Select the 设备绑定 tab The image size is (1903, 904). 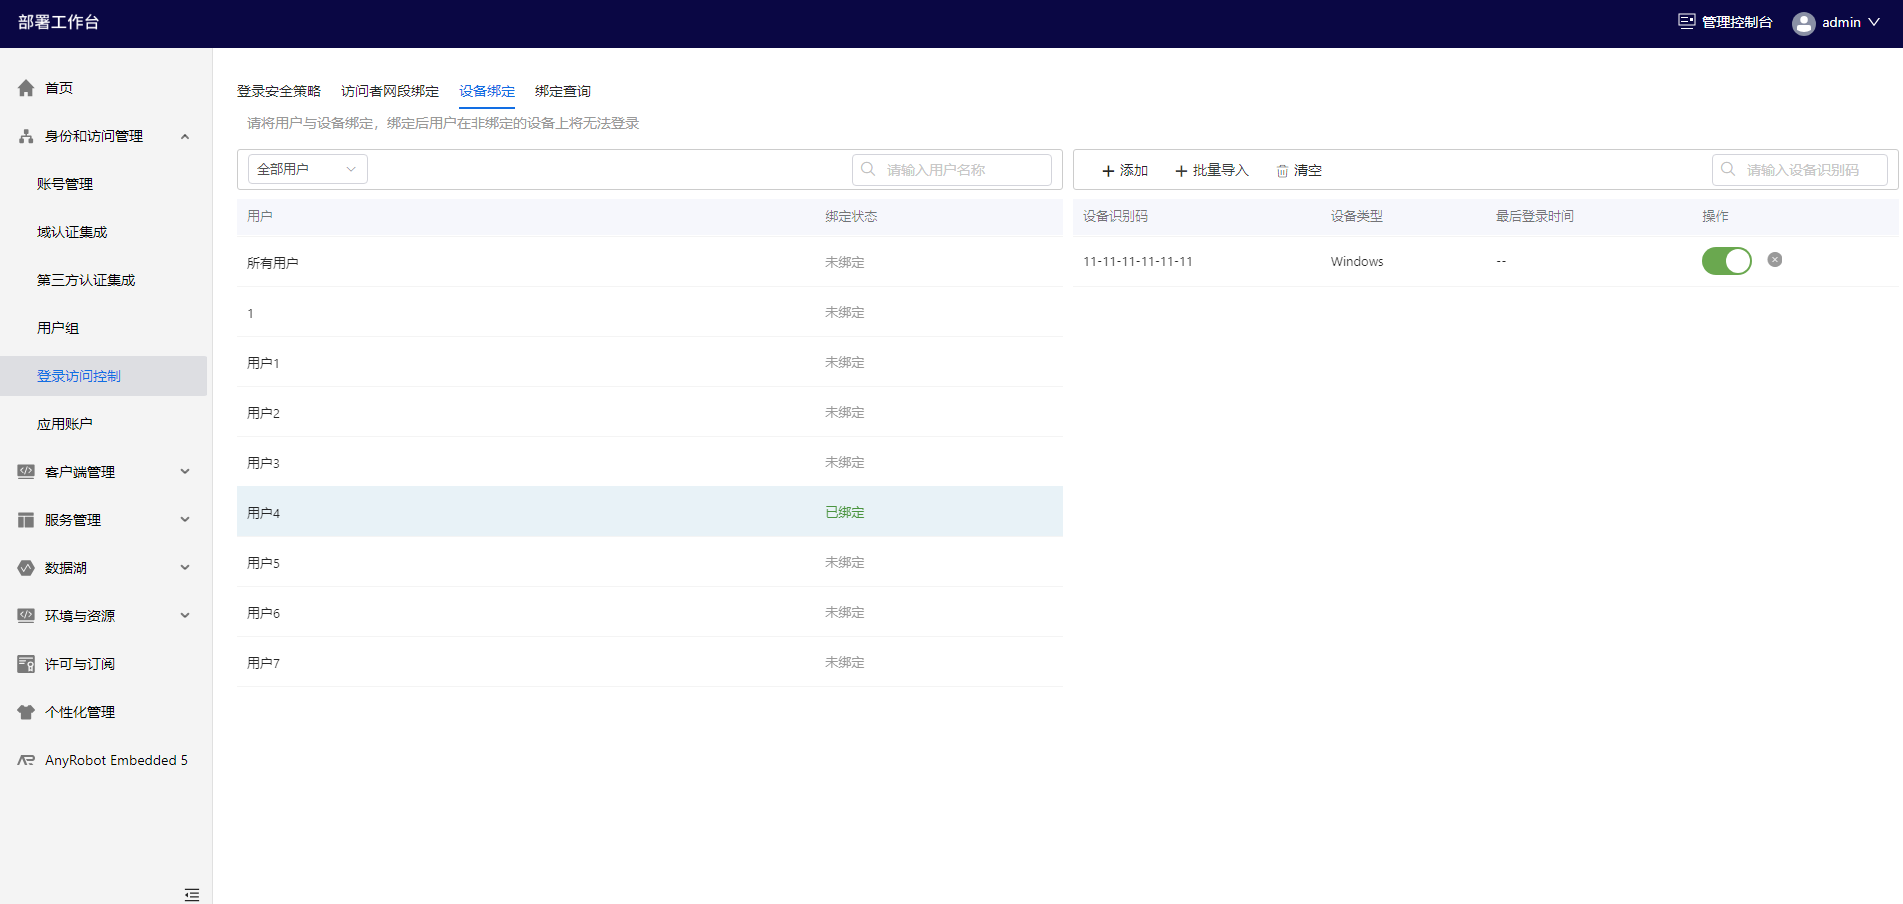tap(487, 91)
